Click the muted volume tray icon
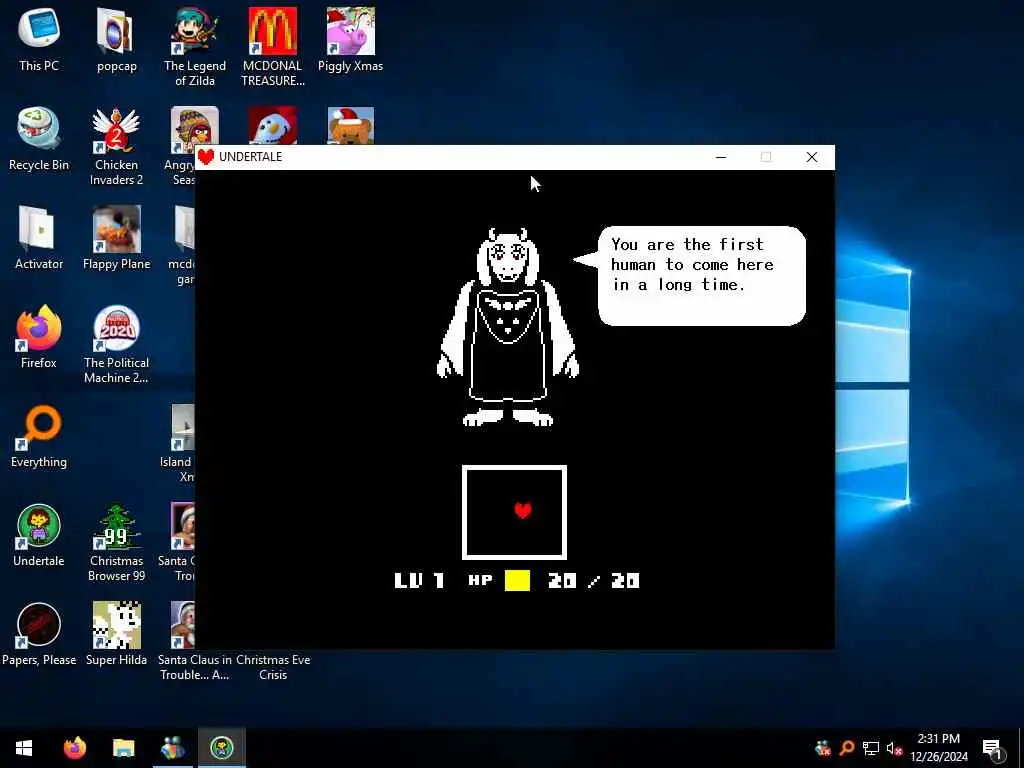The height and width of the screenshot is (768, 1024). pyautogui.click(x=894, y=748)
